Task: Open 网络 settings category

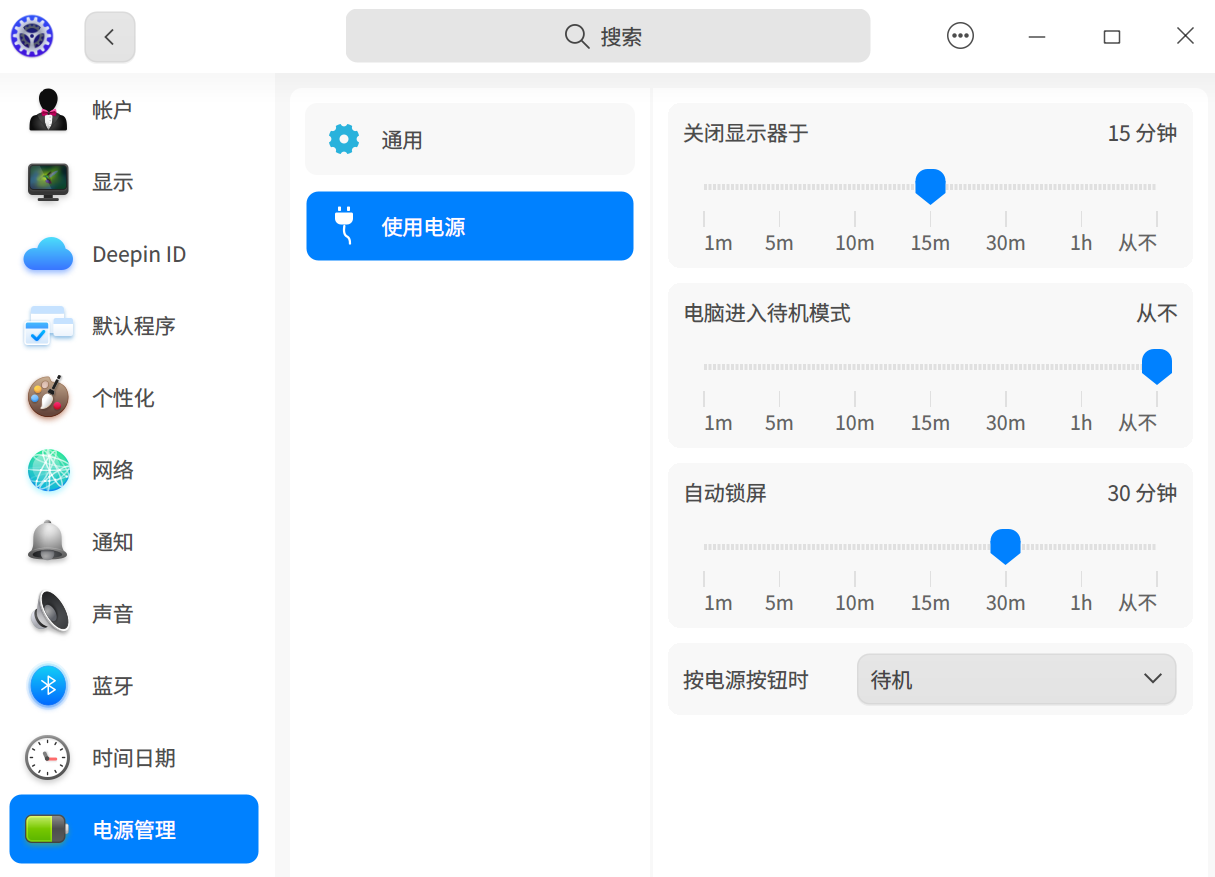Action: 134,470
